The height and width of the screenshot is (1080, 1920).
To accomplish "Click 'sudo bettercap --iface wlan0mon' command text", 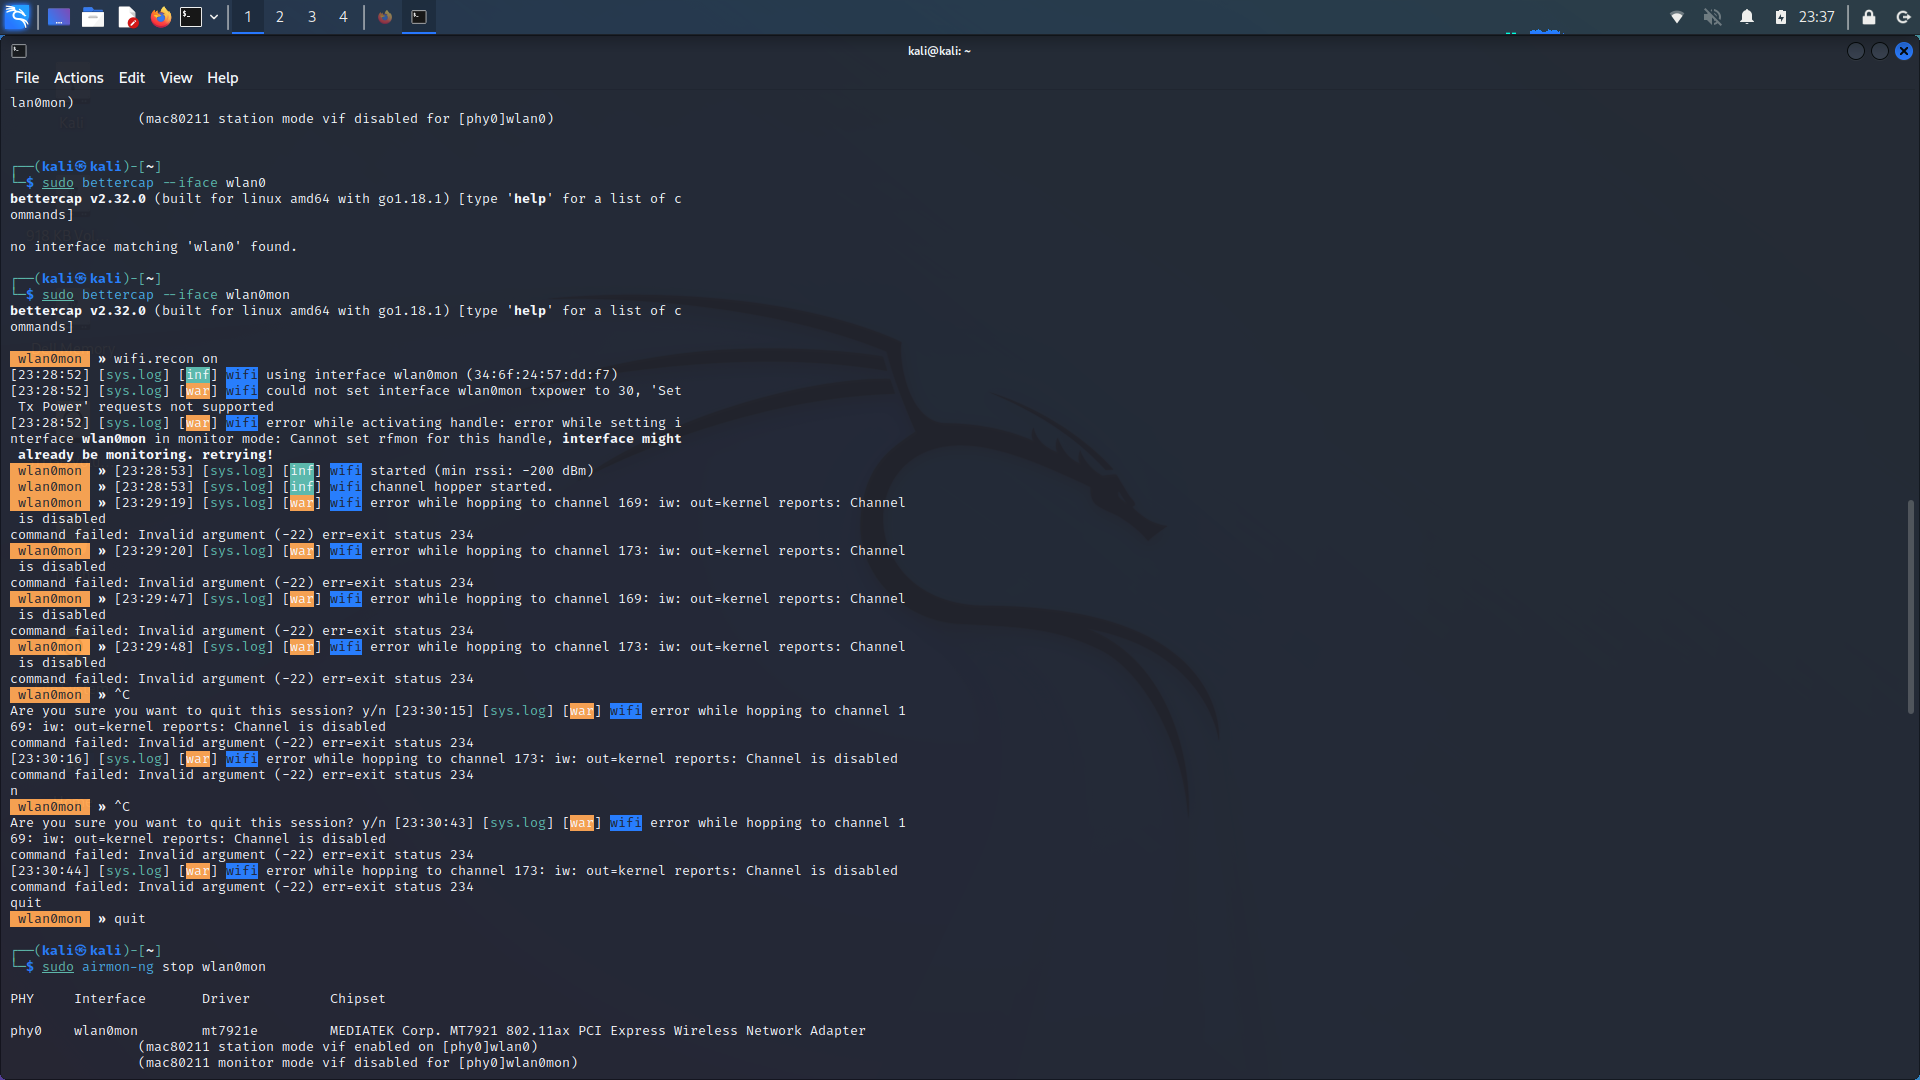I will [166, 295].
